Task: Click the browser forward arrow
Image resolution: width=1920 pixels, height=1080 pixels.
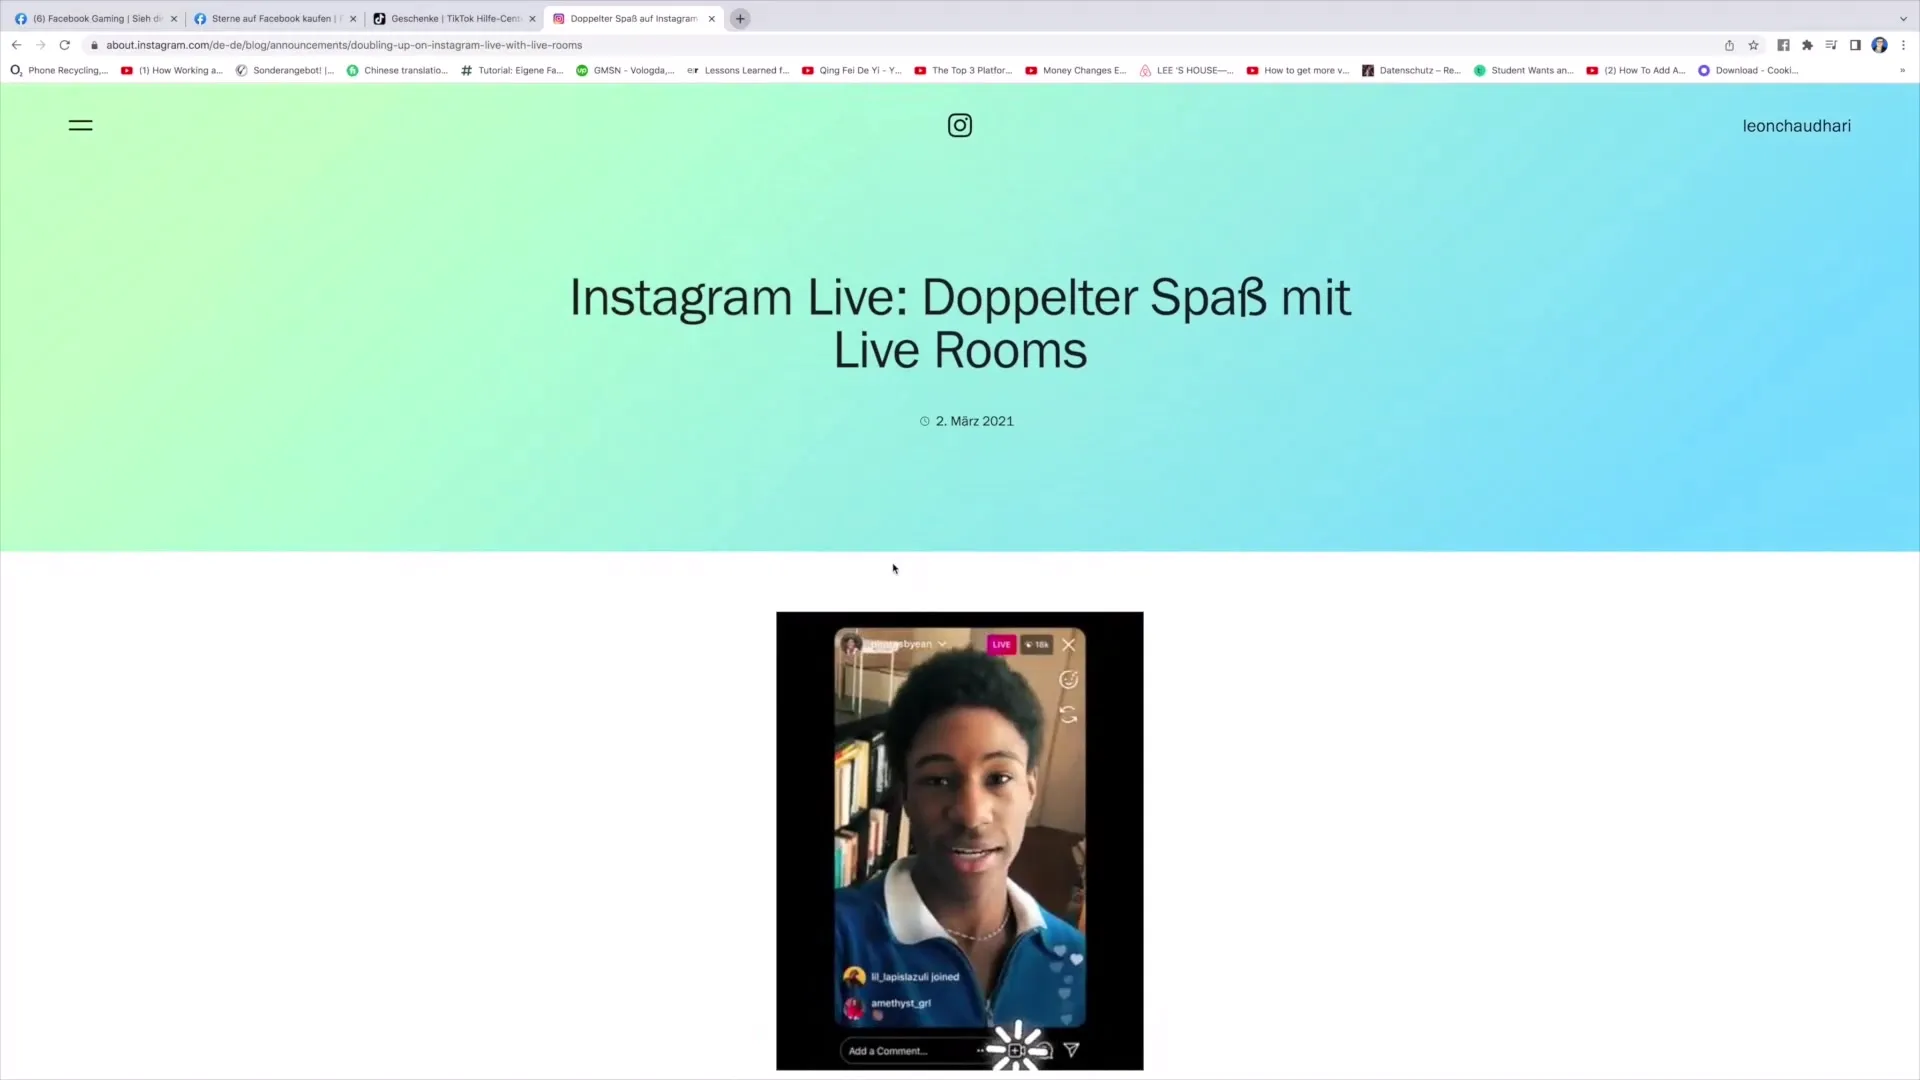Action: tap(40, 45)
